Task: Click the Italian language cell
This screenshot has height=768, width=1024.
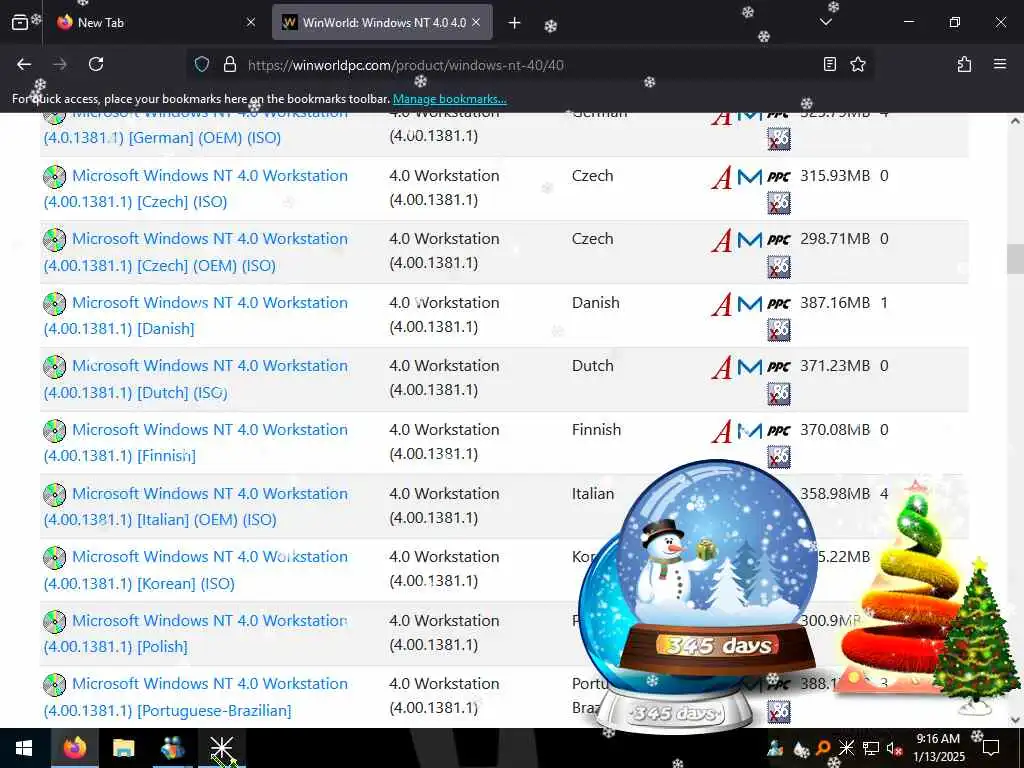Action: pos(593,494)
